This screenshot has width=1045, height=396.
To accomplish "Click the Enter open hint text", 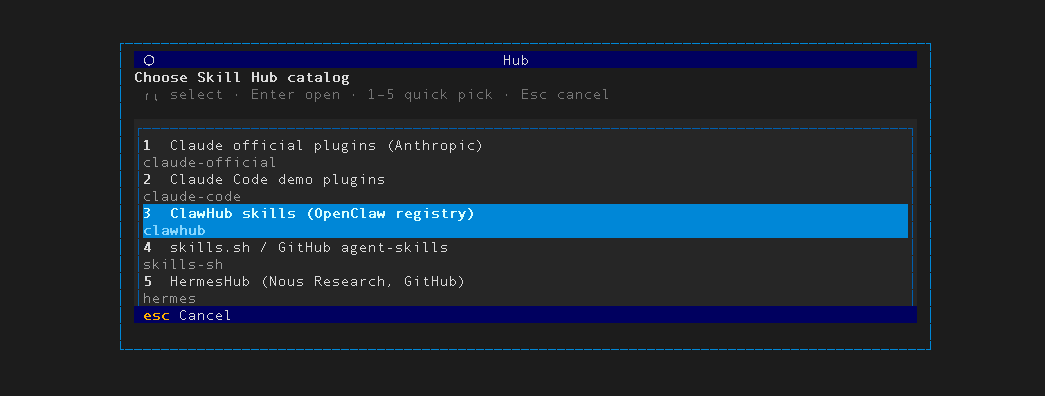I will pyautogui.click(x=295, y=95).
